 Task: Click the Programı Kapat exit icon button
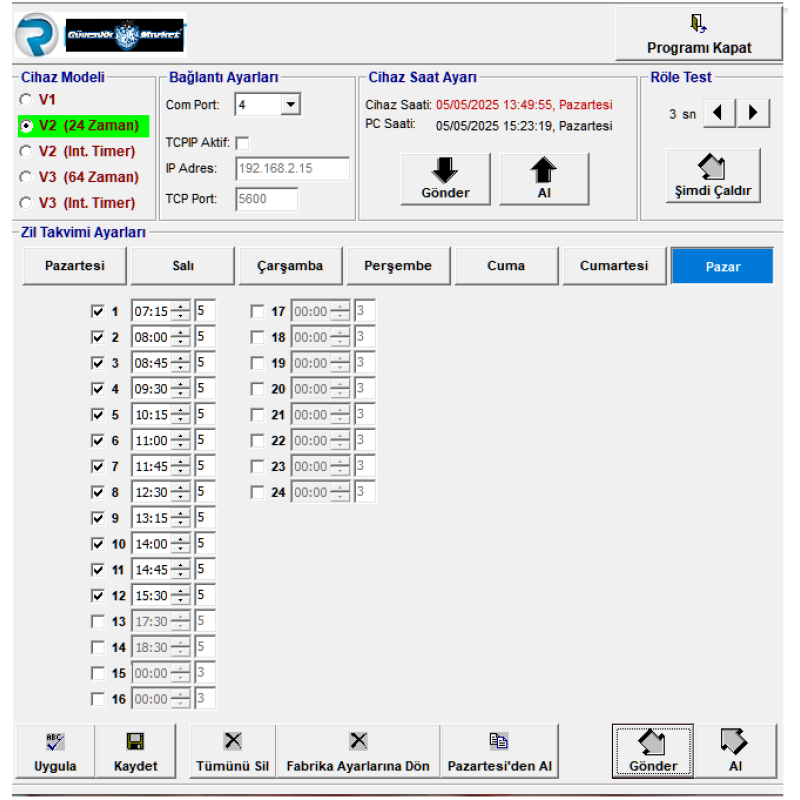(x=698, y=35)
